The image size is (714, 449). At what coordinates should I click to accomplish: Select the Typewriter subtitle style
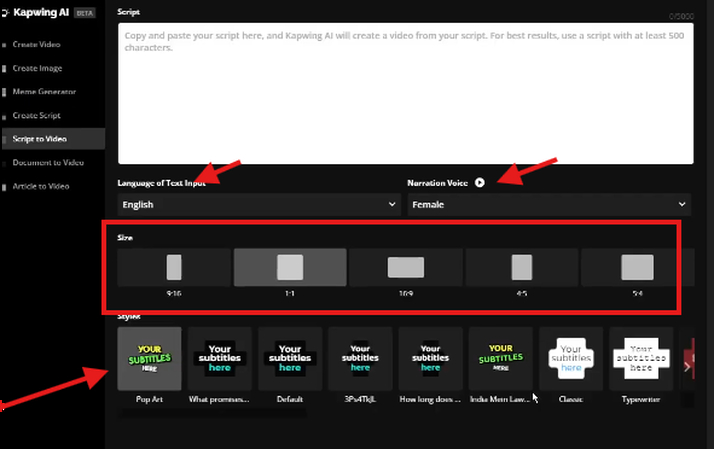[x=641, y=358]
